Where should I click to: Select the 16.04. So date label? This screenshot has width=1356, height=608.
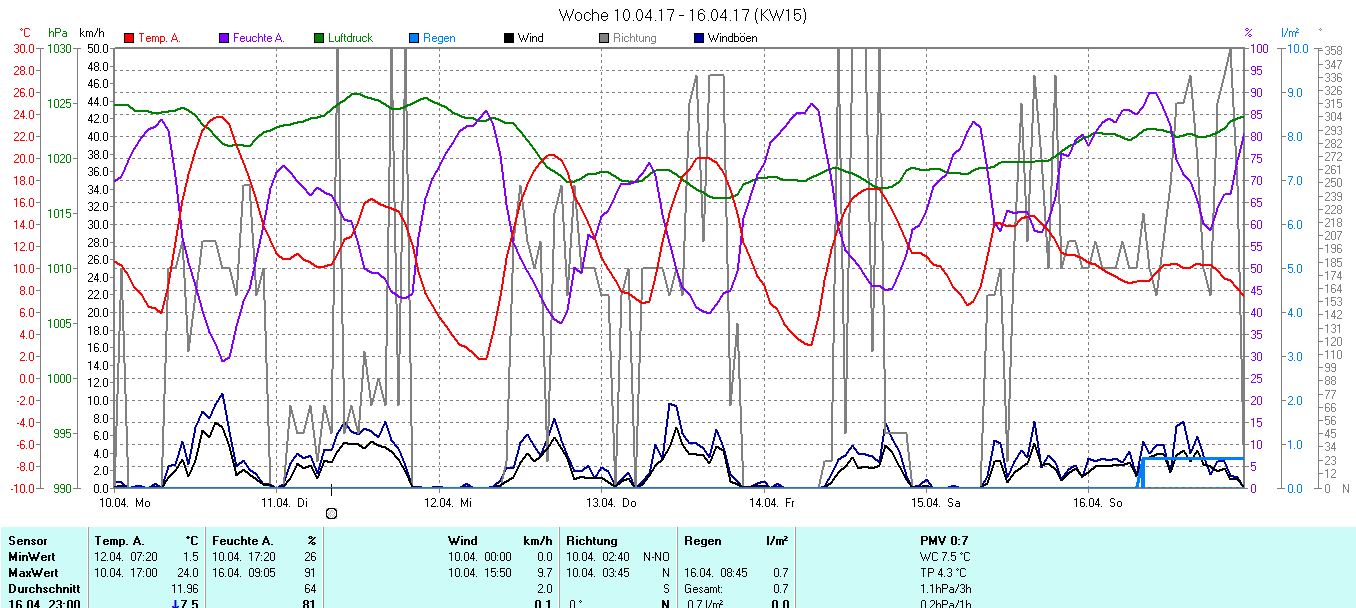1096,502
